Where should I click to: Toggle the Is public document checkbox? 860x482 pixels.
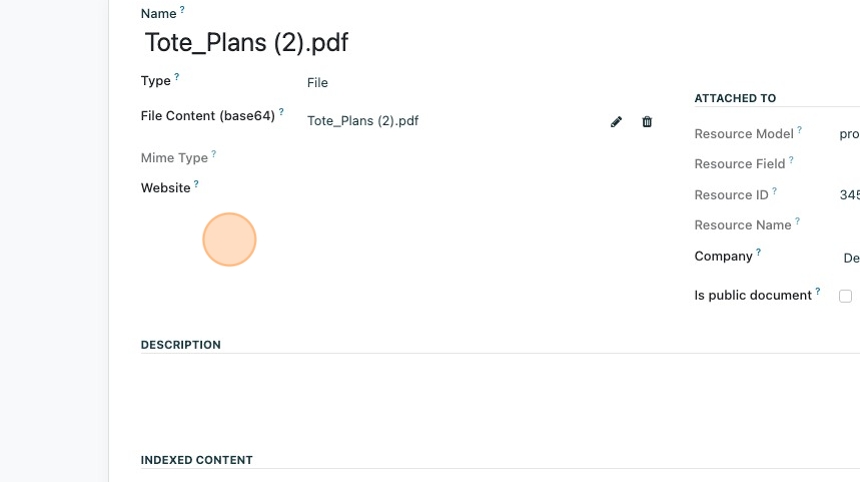tap(845, 296)
